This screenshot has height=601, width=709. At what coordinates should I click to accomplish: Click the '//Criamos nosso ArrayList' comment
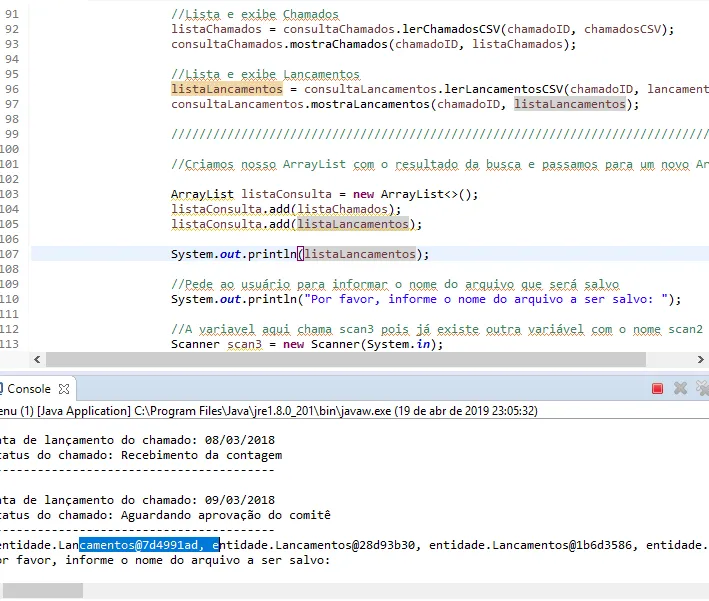[440, 164]
